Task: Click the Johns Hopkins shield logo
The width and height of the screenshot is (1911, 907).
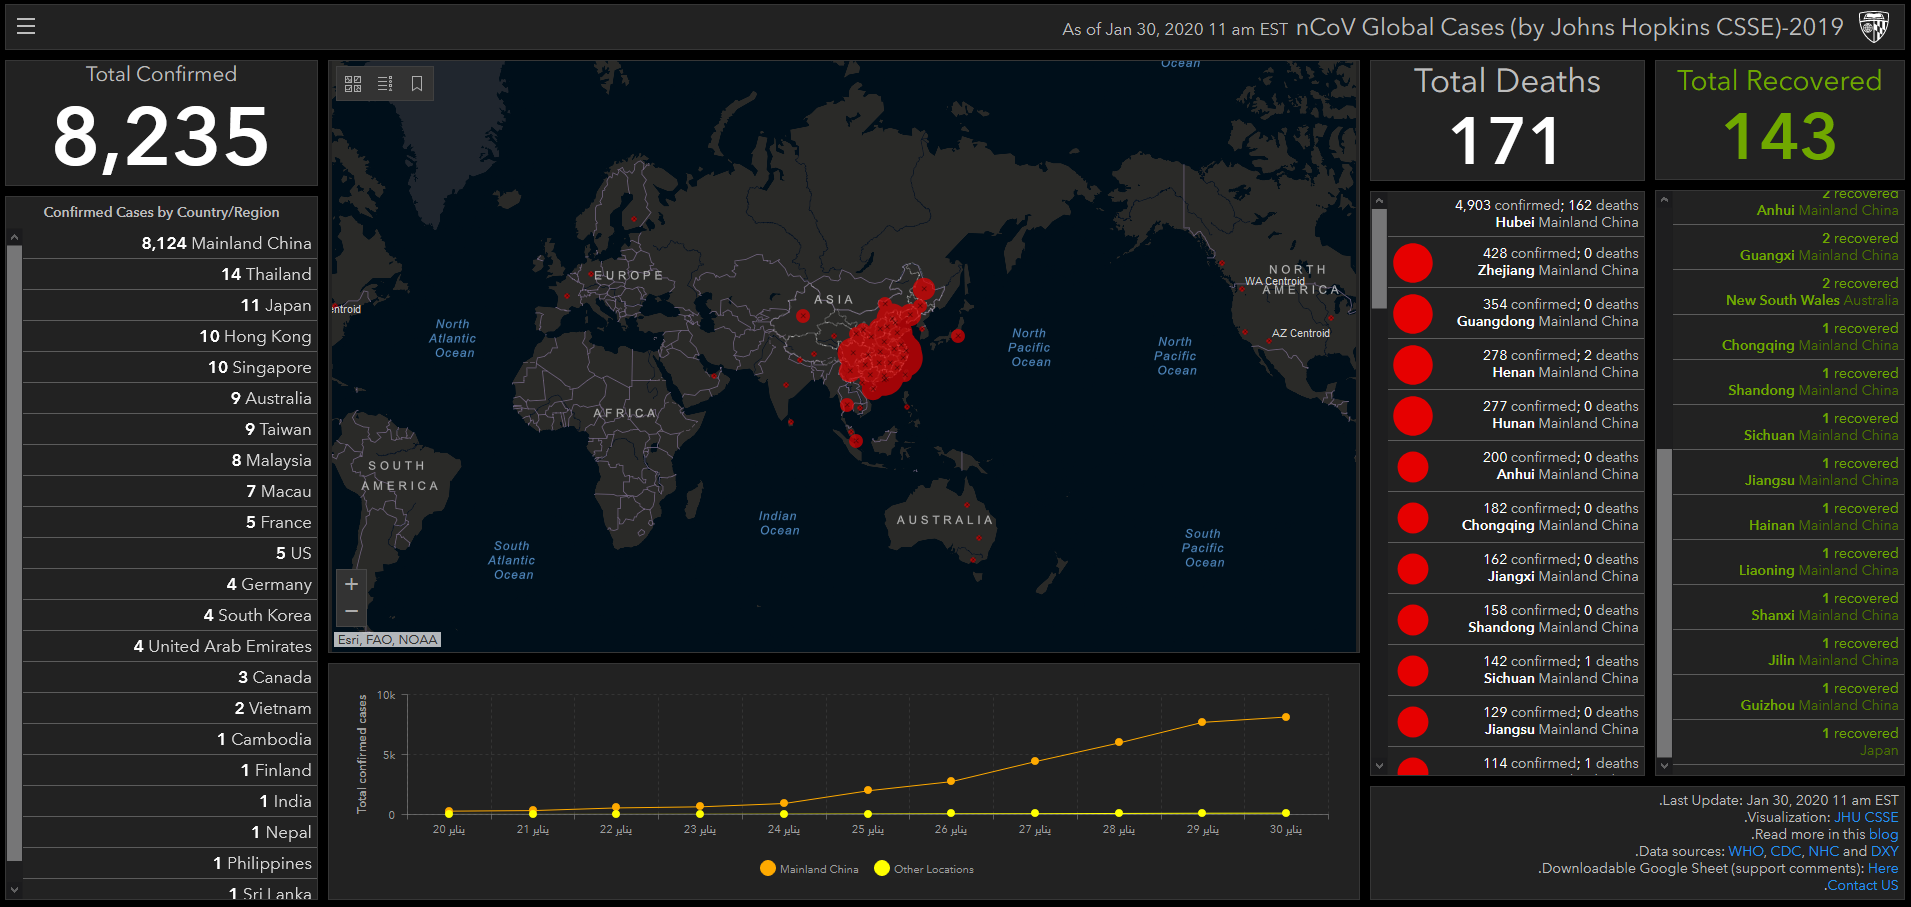Action: 1874,27
